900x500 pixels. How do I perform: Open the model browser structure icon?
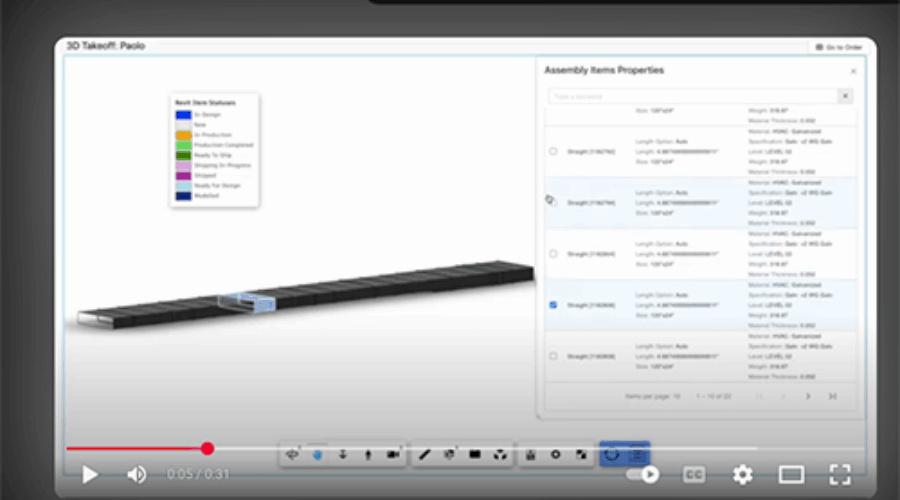(x=500, y=454)
